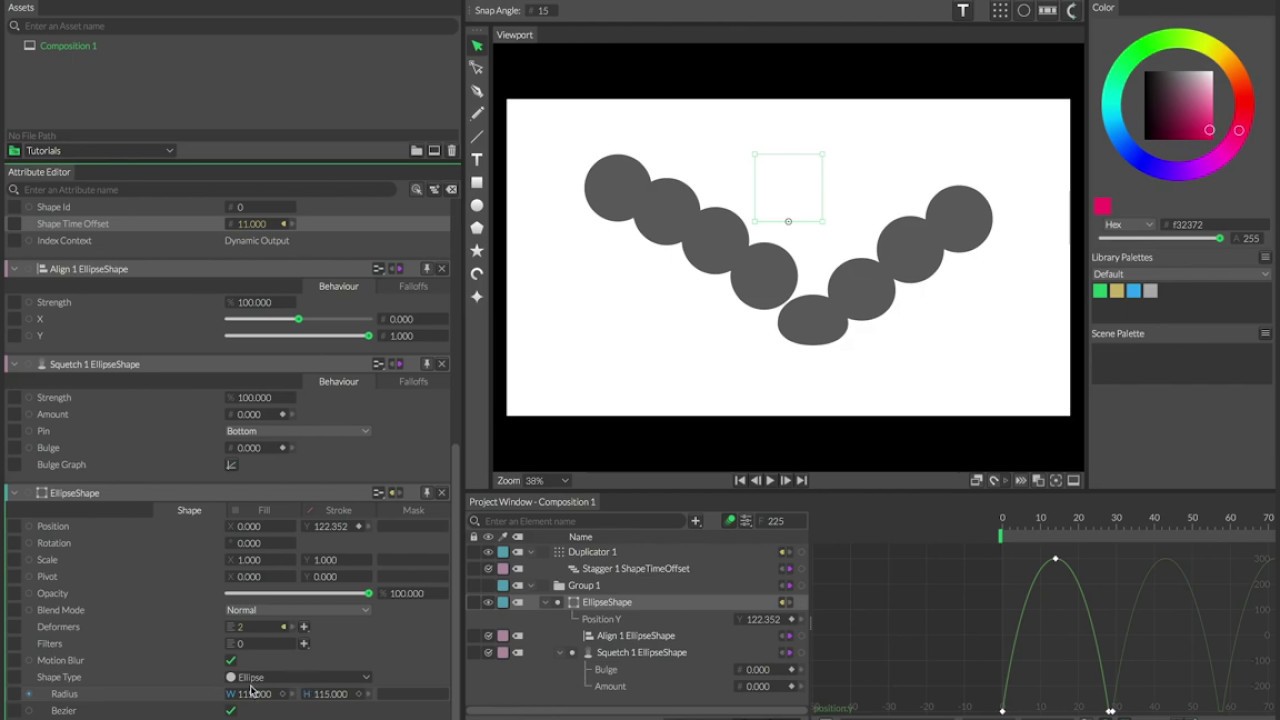Open the viewport Zoom 38% dropdown
This screenshot has width=1280, height=720.
coord(546,481)
